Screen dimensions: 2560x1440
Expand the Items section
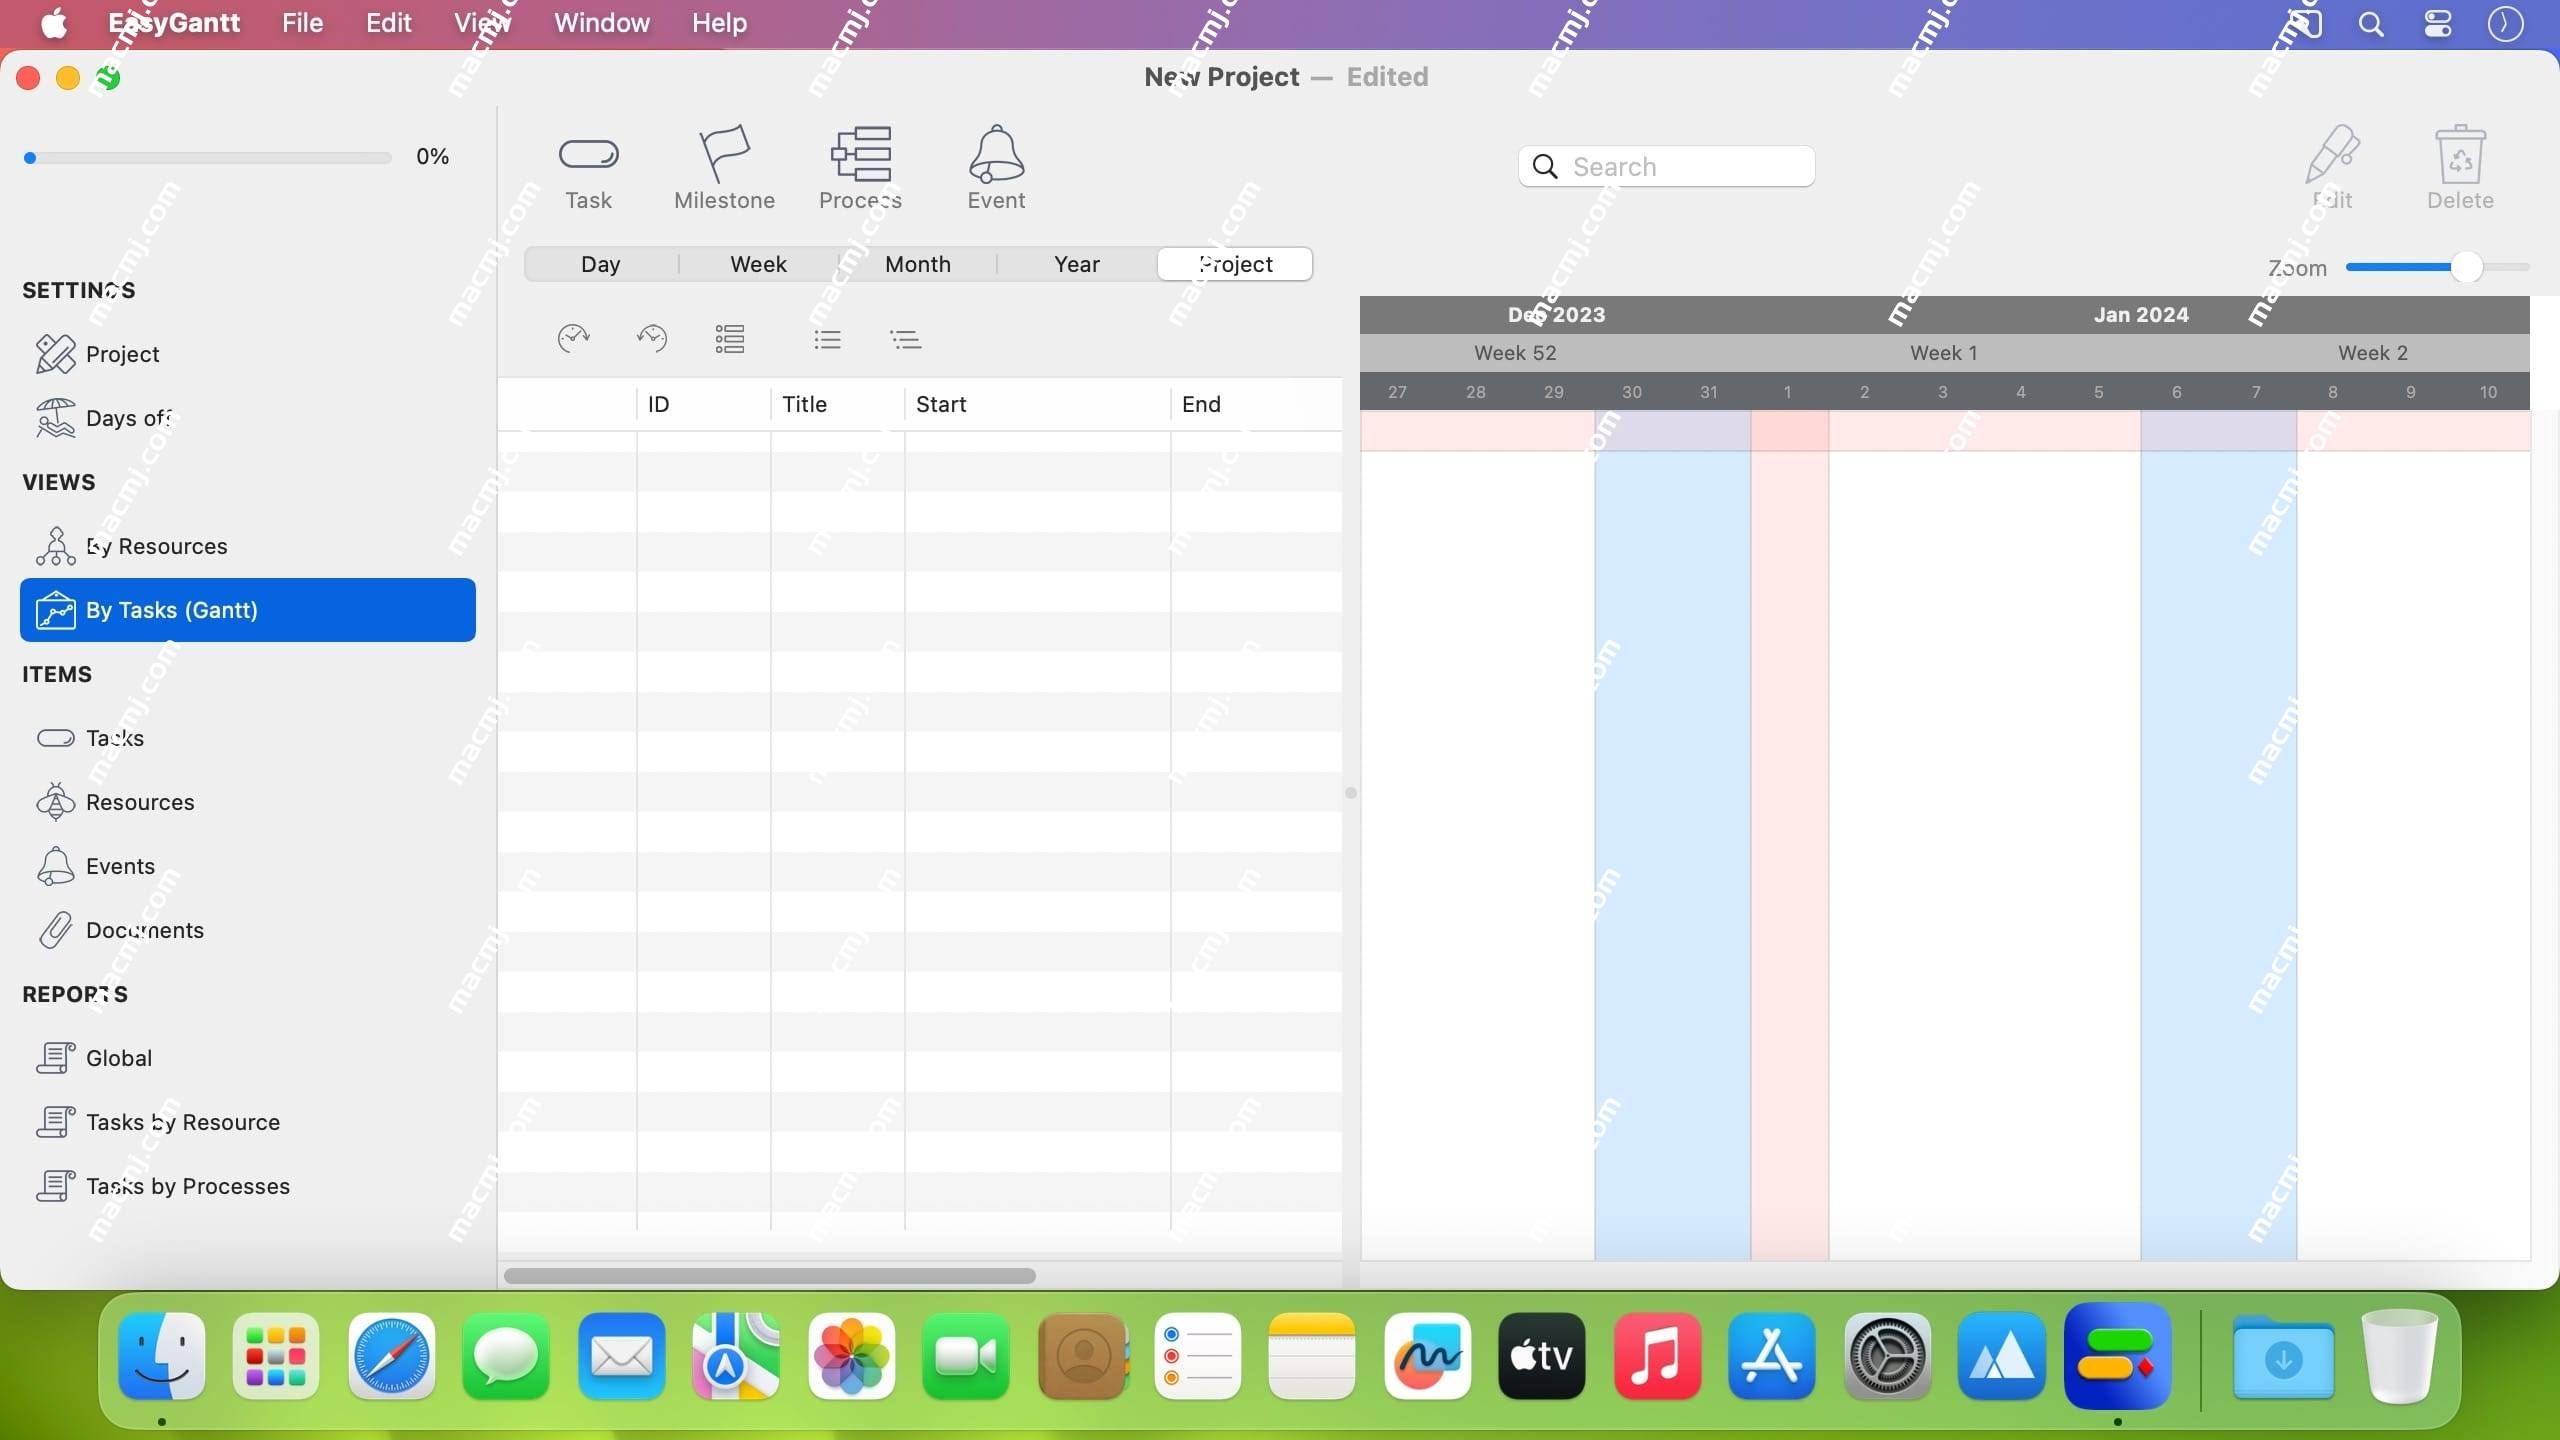(56, 675)
